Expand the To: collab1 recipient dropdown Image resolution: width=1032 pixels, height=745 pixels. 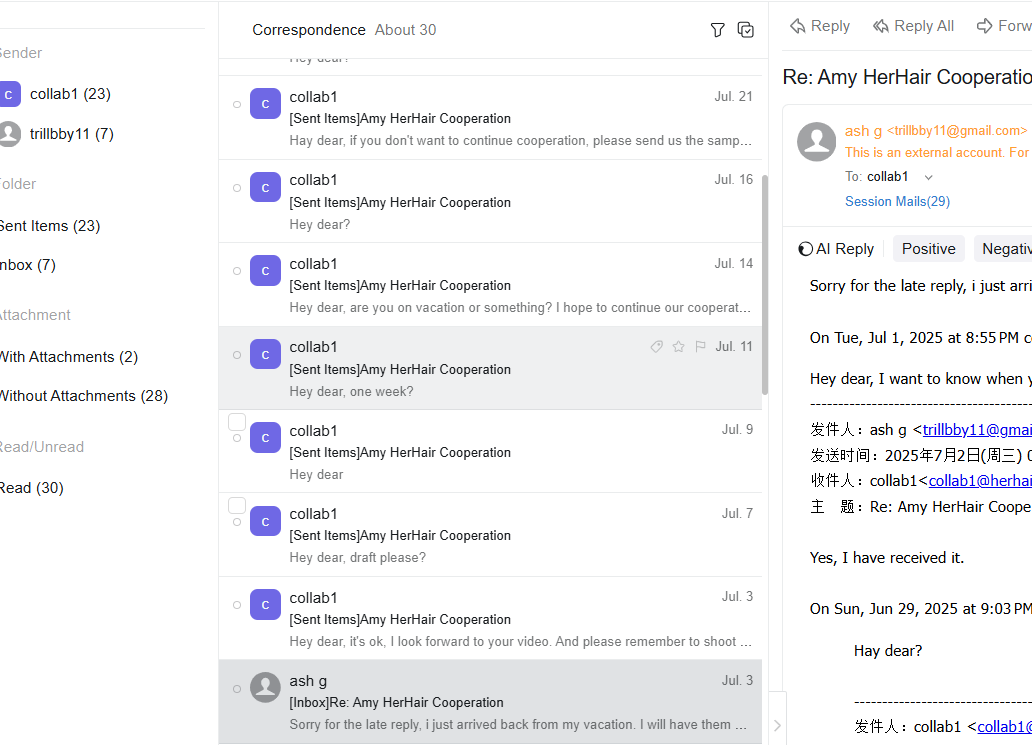pyautogui.click(x=928, y=175)
